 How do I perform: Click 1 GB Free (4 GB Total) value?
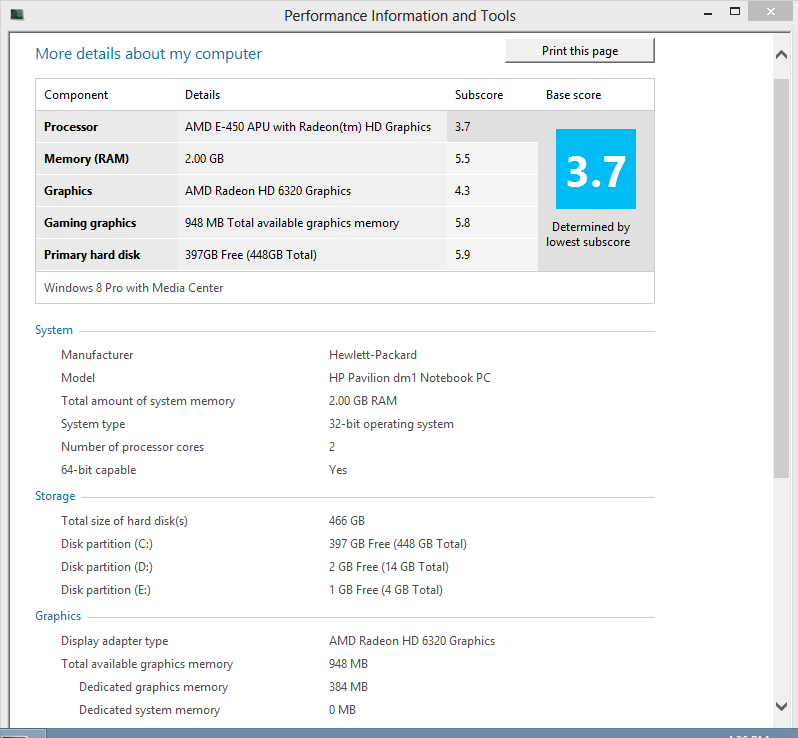(x=386, y=590)
